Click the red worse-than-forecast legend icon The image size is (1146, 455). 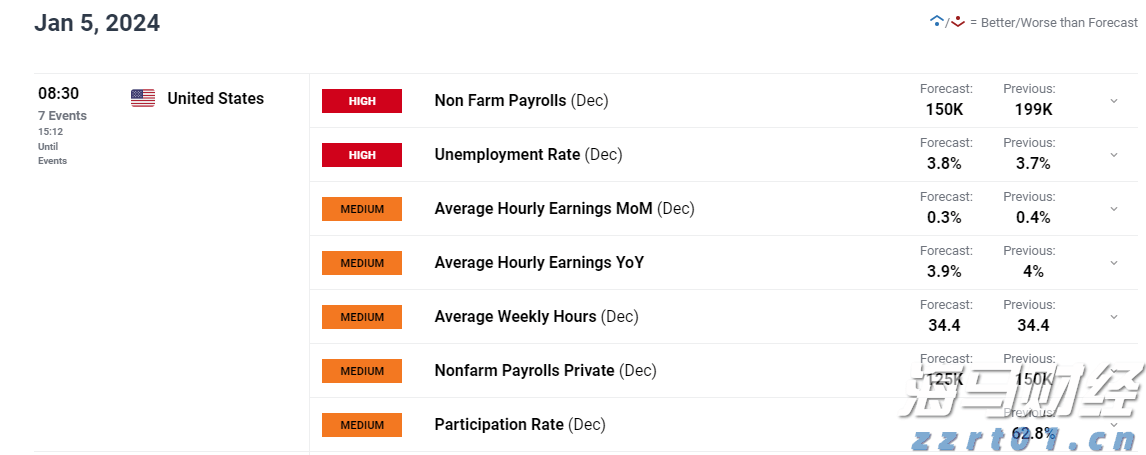point(957,21)
